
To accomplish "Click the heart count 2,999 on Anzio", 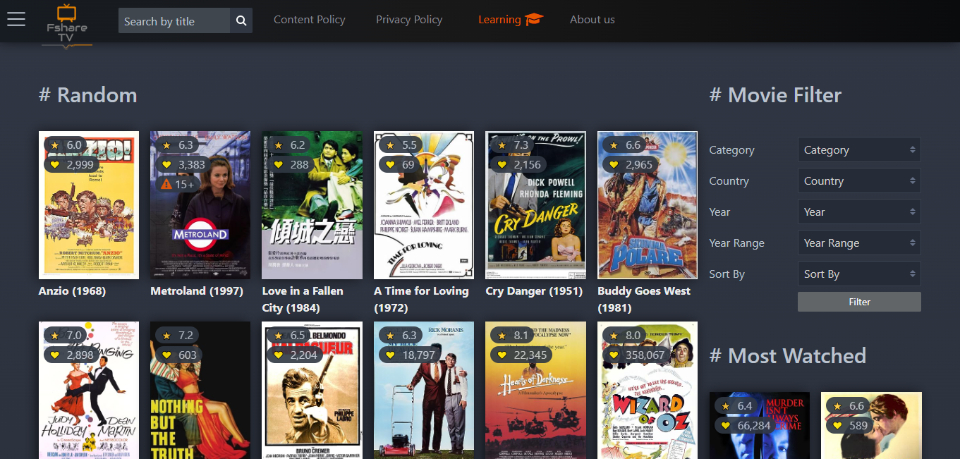I will point(72,165).
